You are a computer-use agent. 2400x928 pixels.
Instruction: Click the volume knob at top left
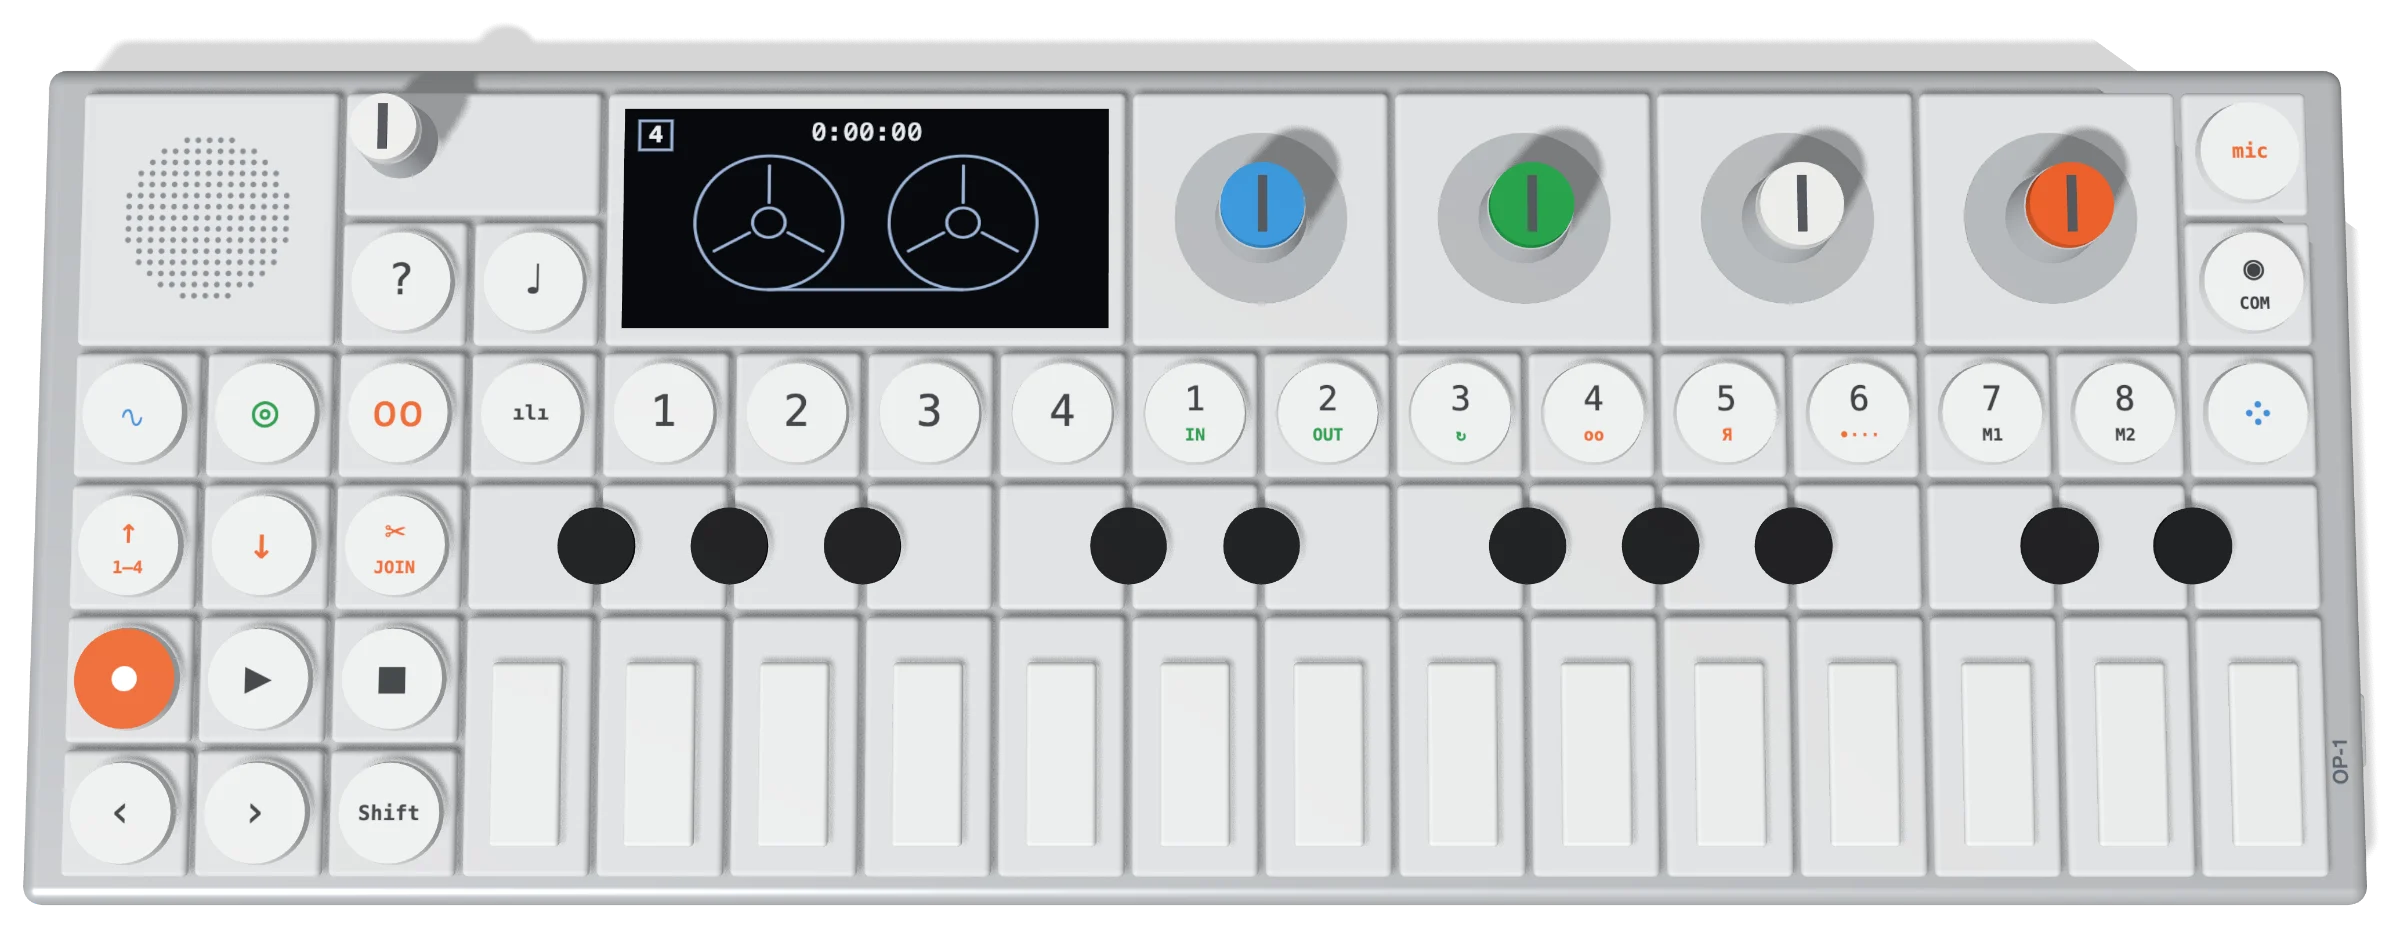point(383,127)
